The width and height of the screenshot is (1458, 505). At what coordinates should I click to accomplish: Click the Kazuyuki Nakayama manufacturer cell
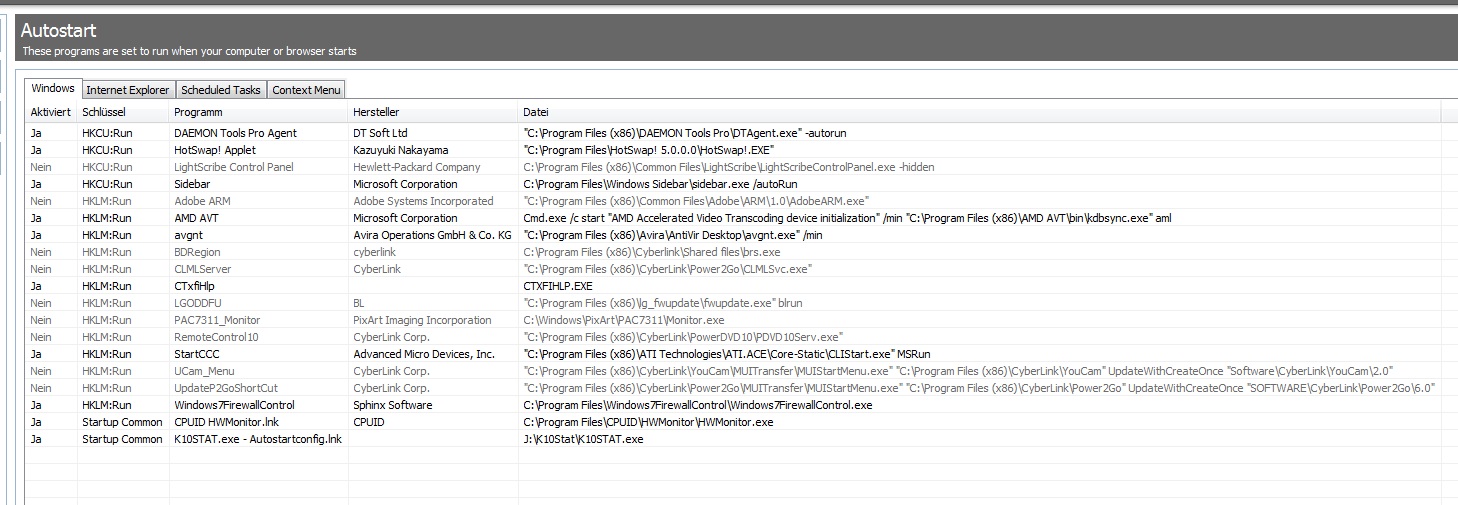tap(400, 150)
